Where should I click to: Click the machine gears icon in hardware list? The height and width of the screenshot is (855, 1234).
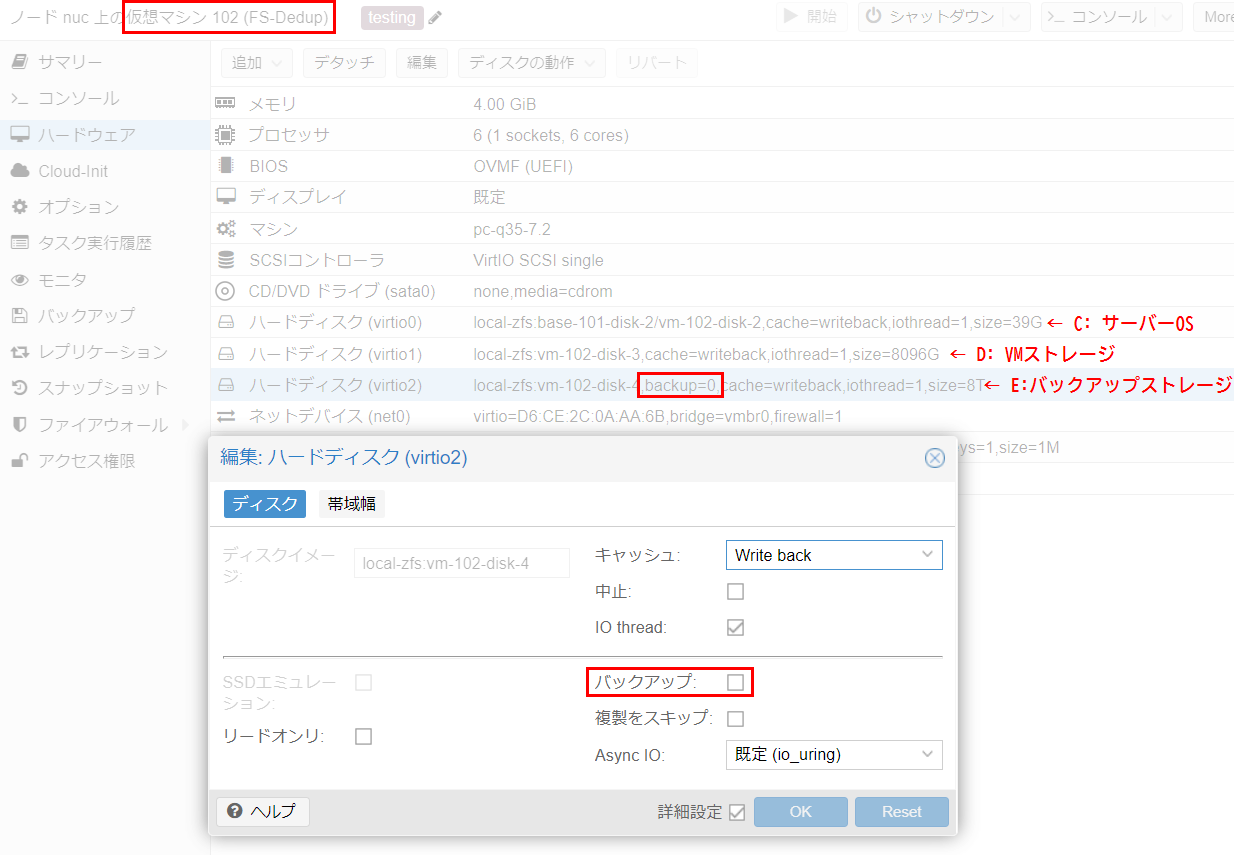click(x=226, y=229)
